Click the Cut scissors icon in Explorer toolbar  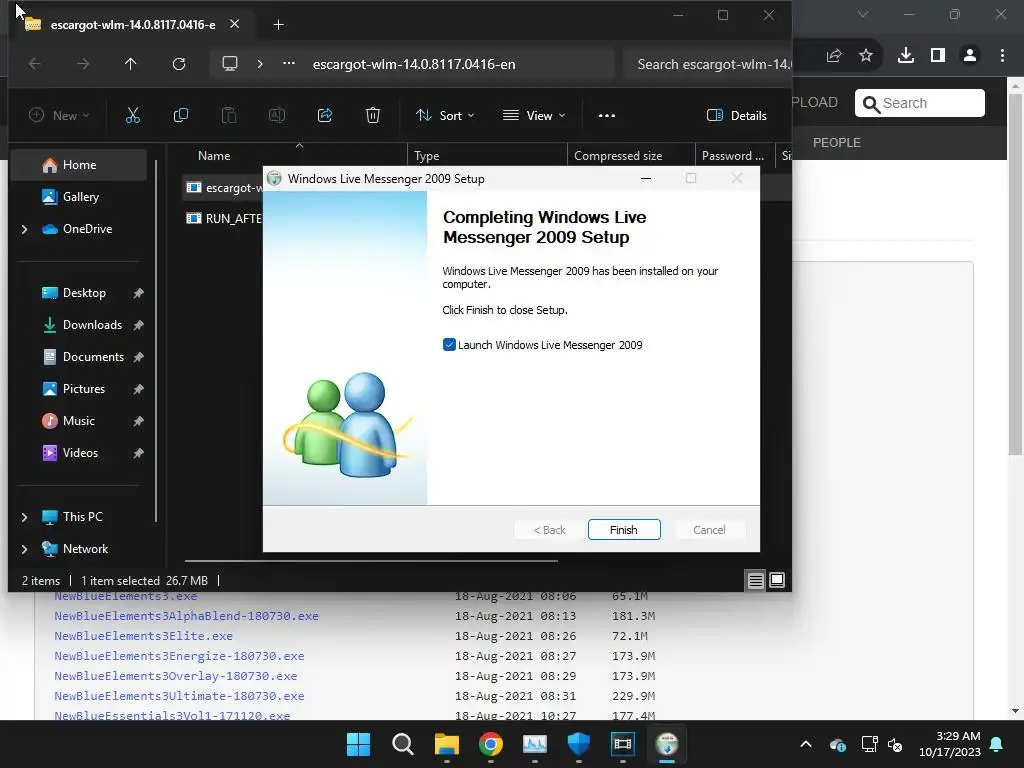click(x=133, y=116)
